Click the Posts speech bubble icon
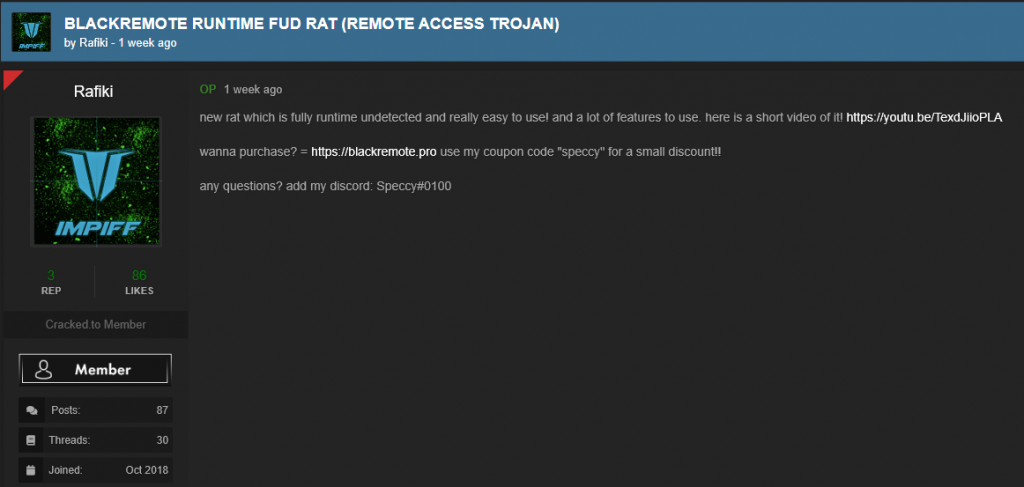 31,411
